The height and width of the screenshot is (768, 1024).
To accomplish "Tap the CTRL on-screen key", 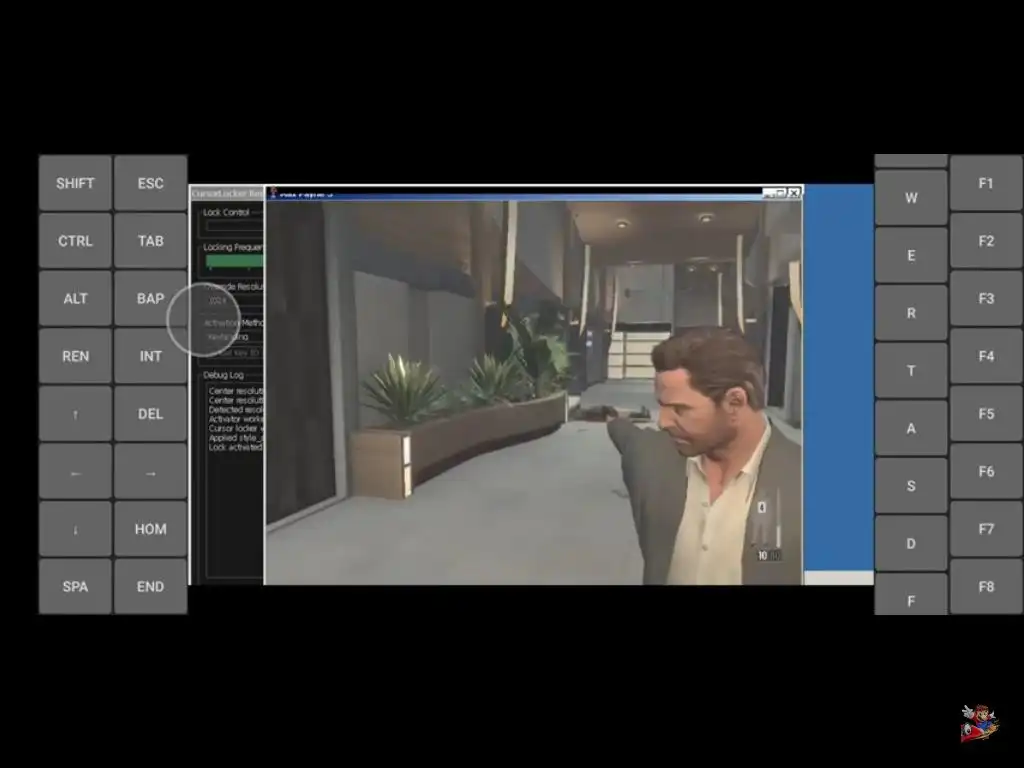I will coord(75,241).
